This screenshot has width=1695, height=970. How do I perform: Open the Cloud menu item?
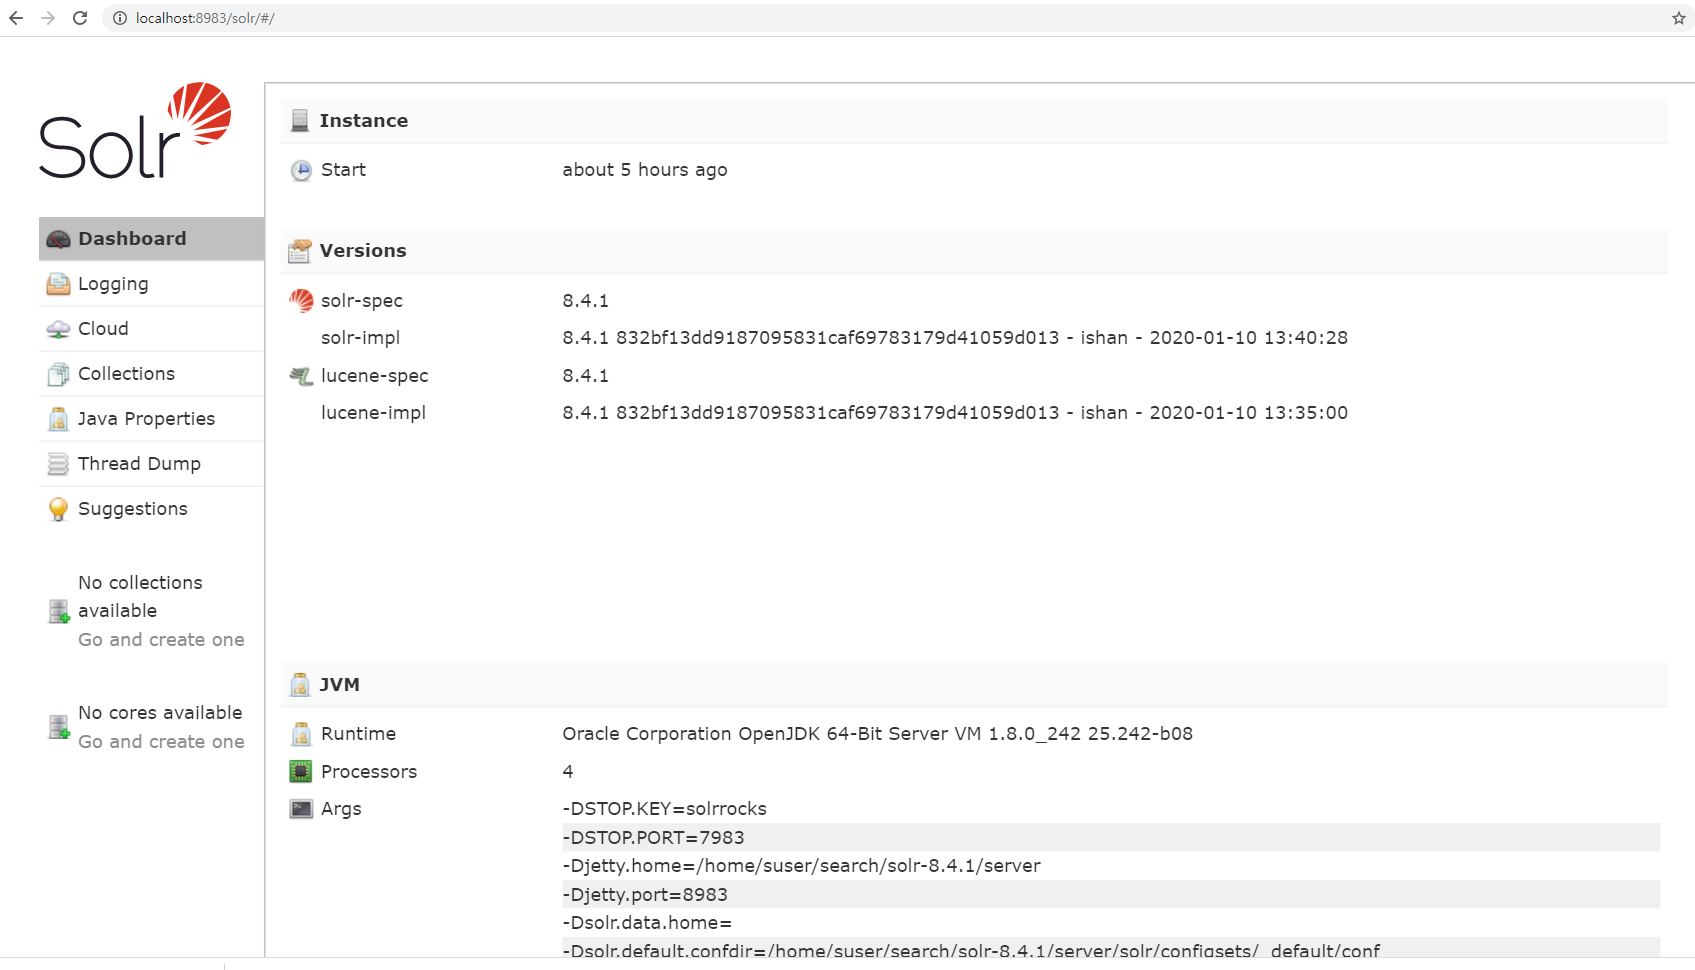151,329
